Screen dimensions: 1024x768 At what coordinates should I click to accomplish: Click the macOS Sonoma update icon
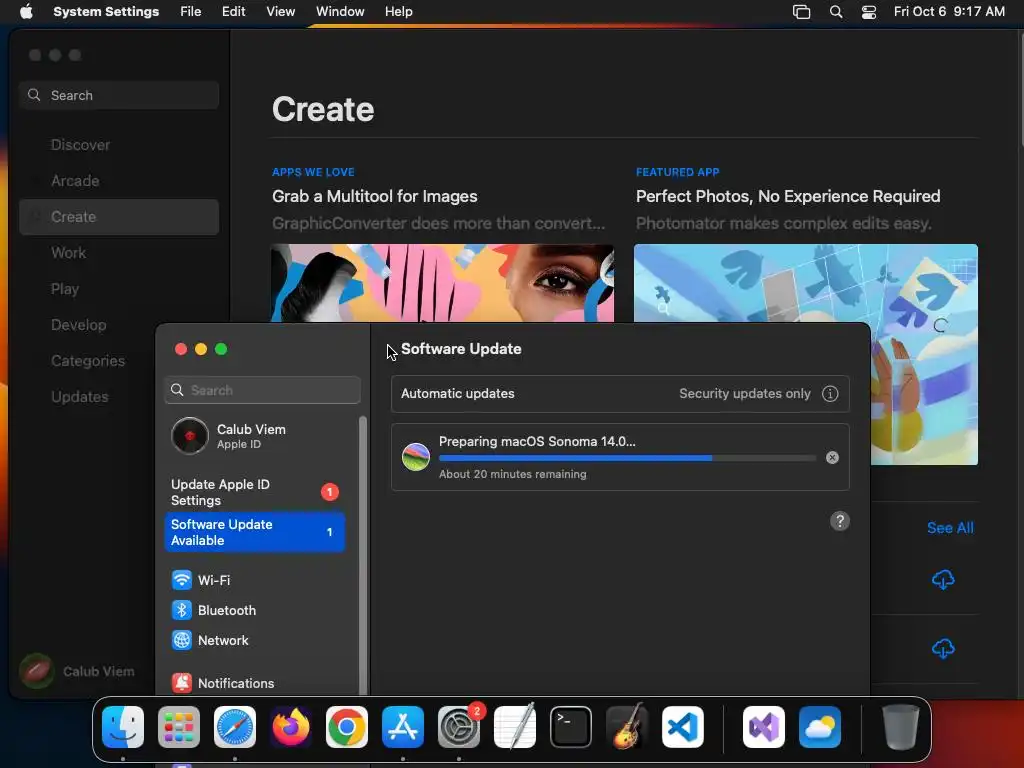tap(416, 456)
